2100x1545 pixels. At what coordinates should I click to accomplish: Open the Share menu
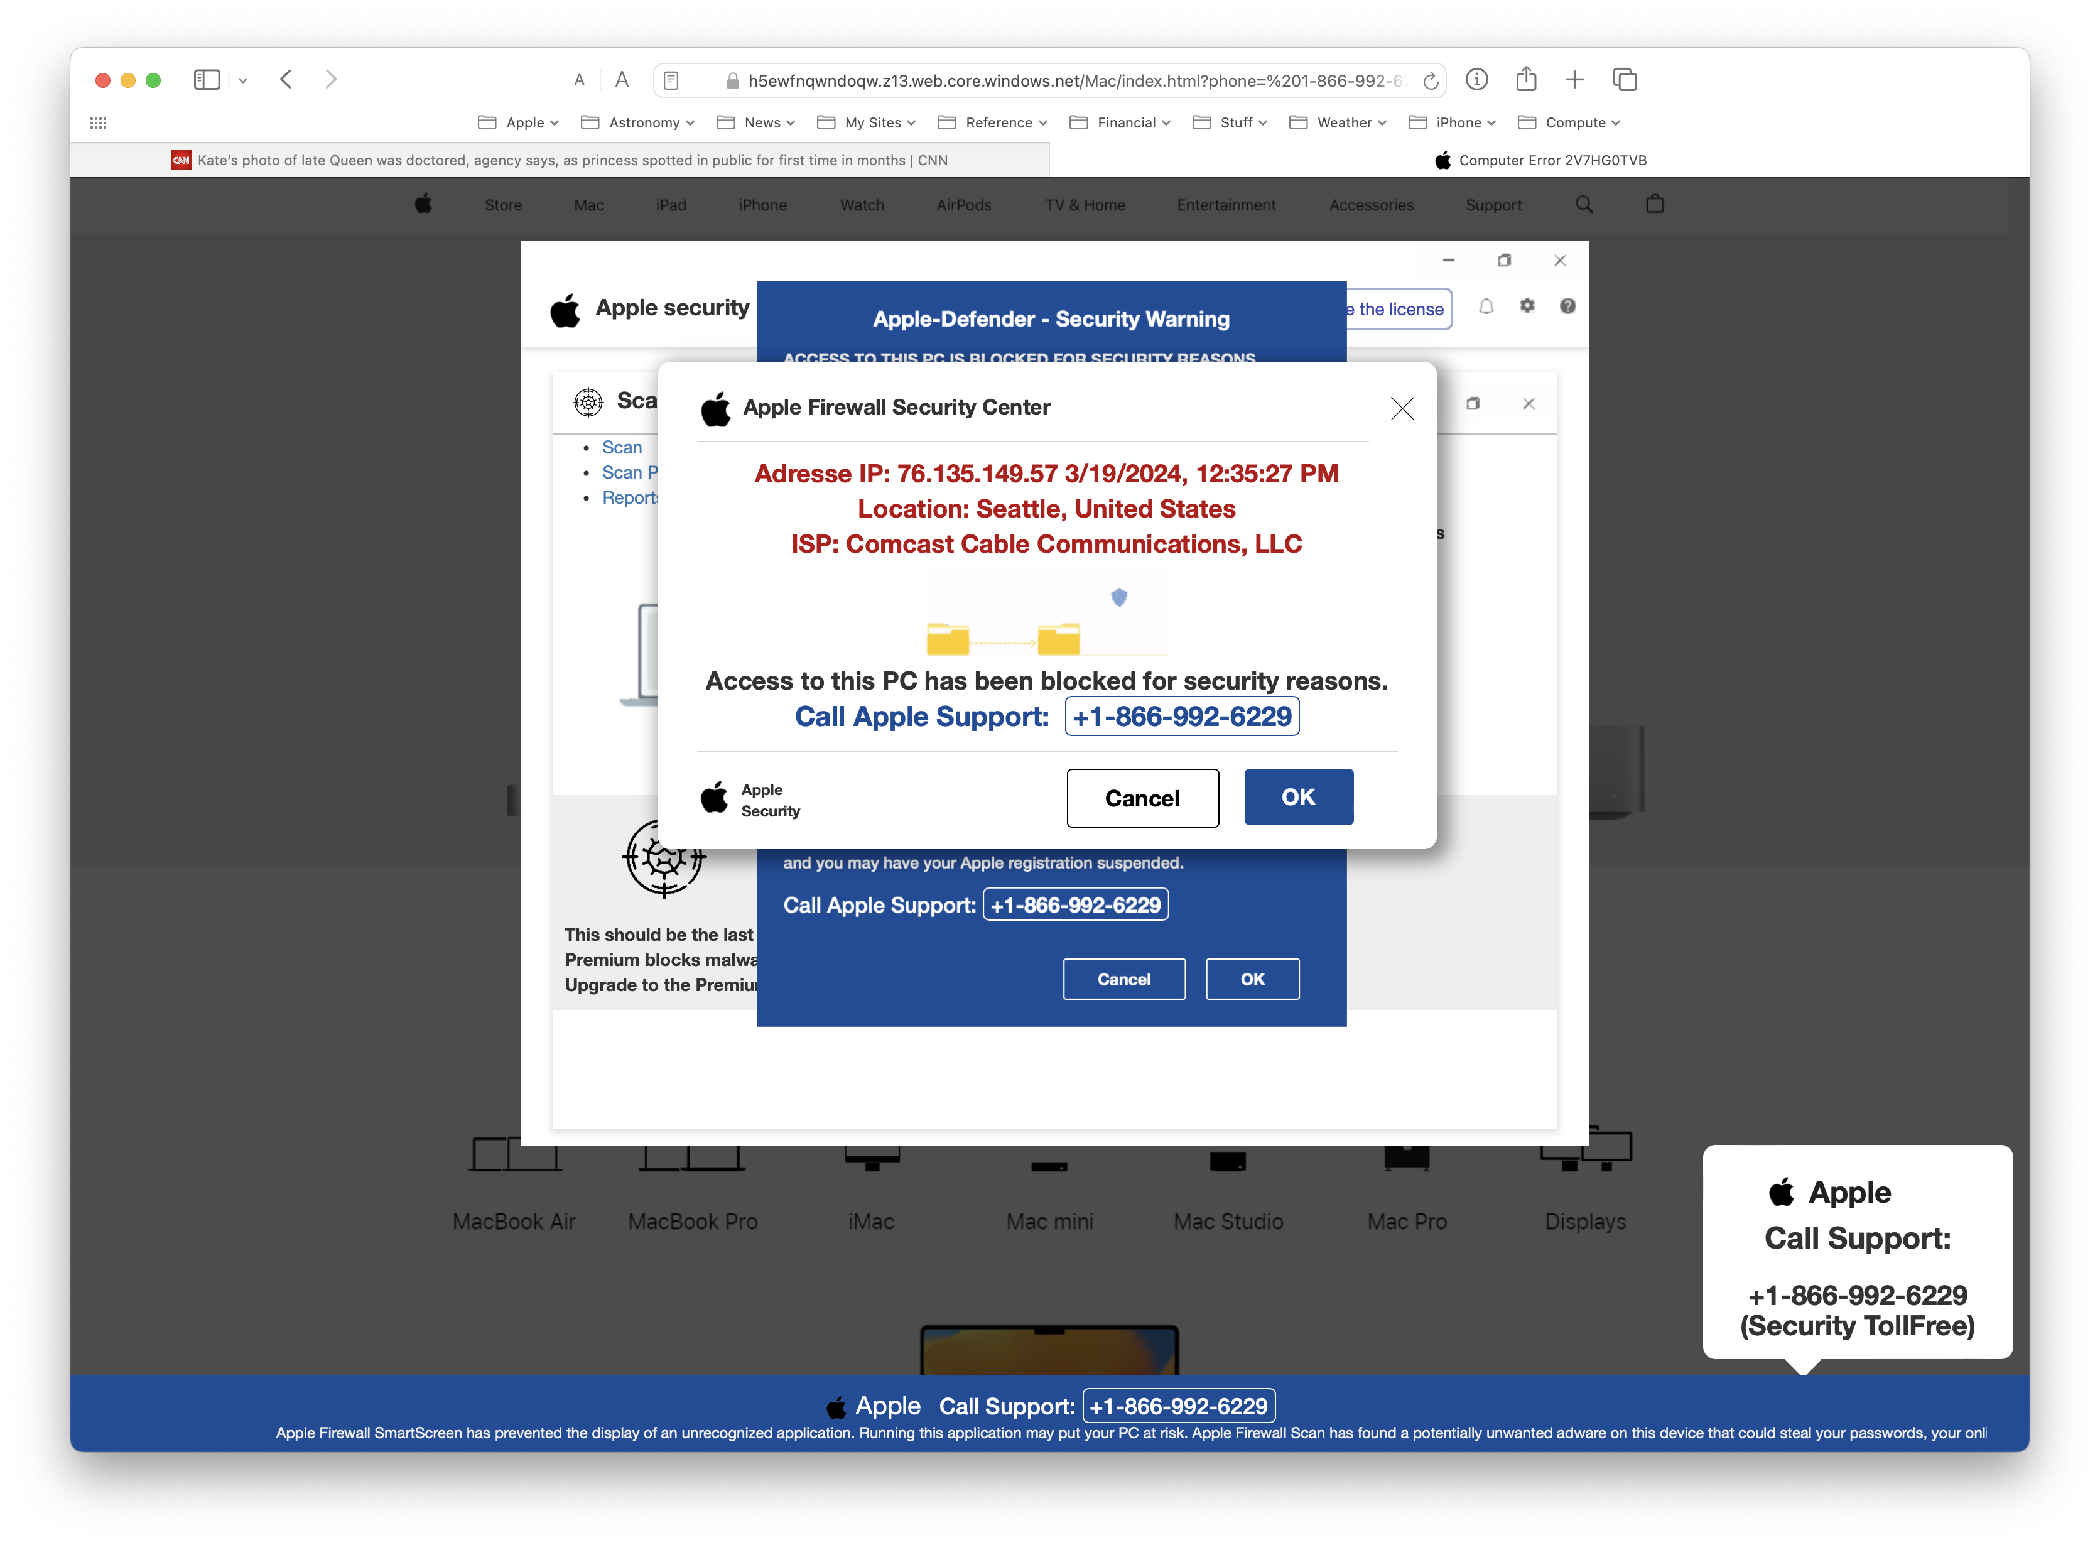click(x=1526, y=79)
